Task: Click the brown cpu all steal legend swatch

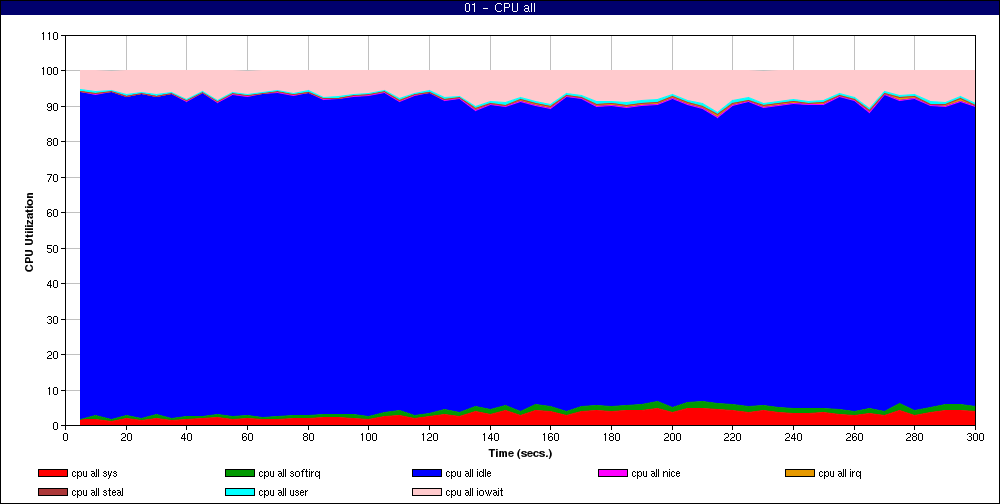Action: tap(52, 492)
